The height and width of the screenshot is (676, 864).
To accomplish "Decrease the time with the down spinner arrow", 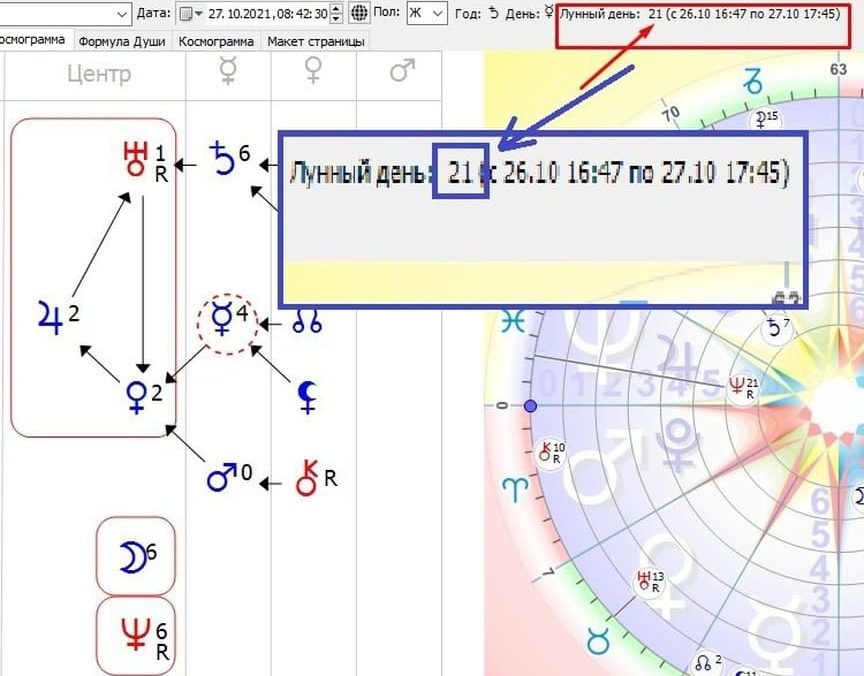I will pyautogui.click(x=337, y=18).
